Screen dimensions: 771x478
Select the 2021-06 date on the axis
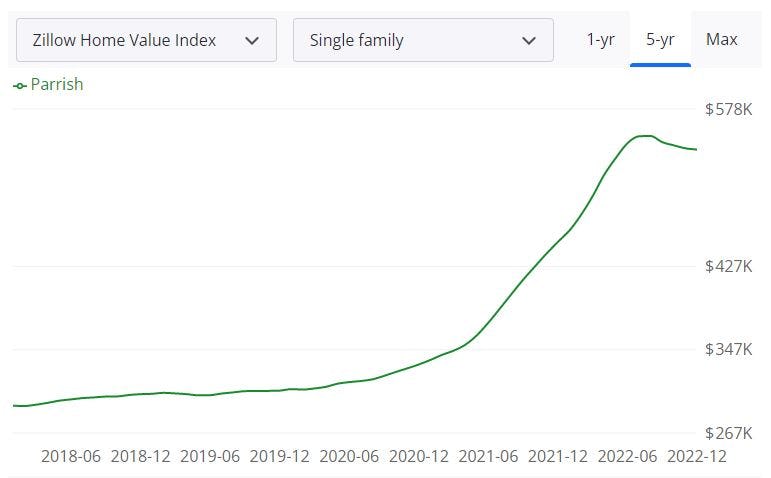click(x=488, y=456)
